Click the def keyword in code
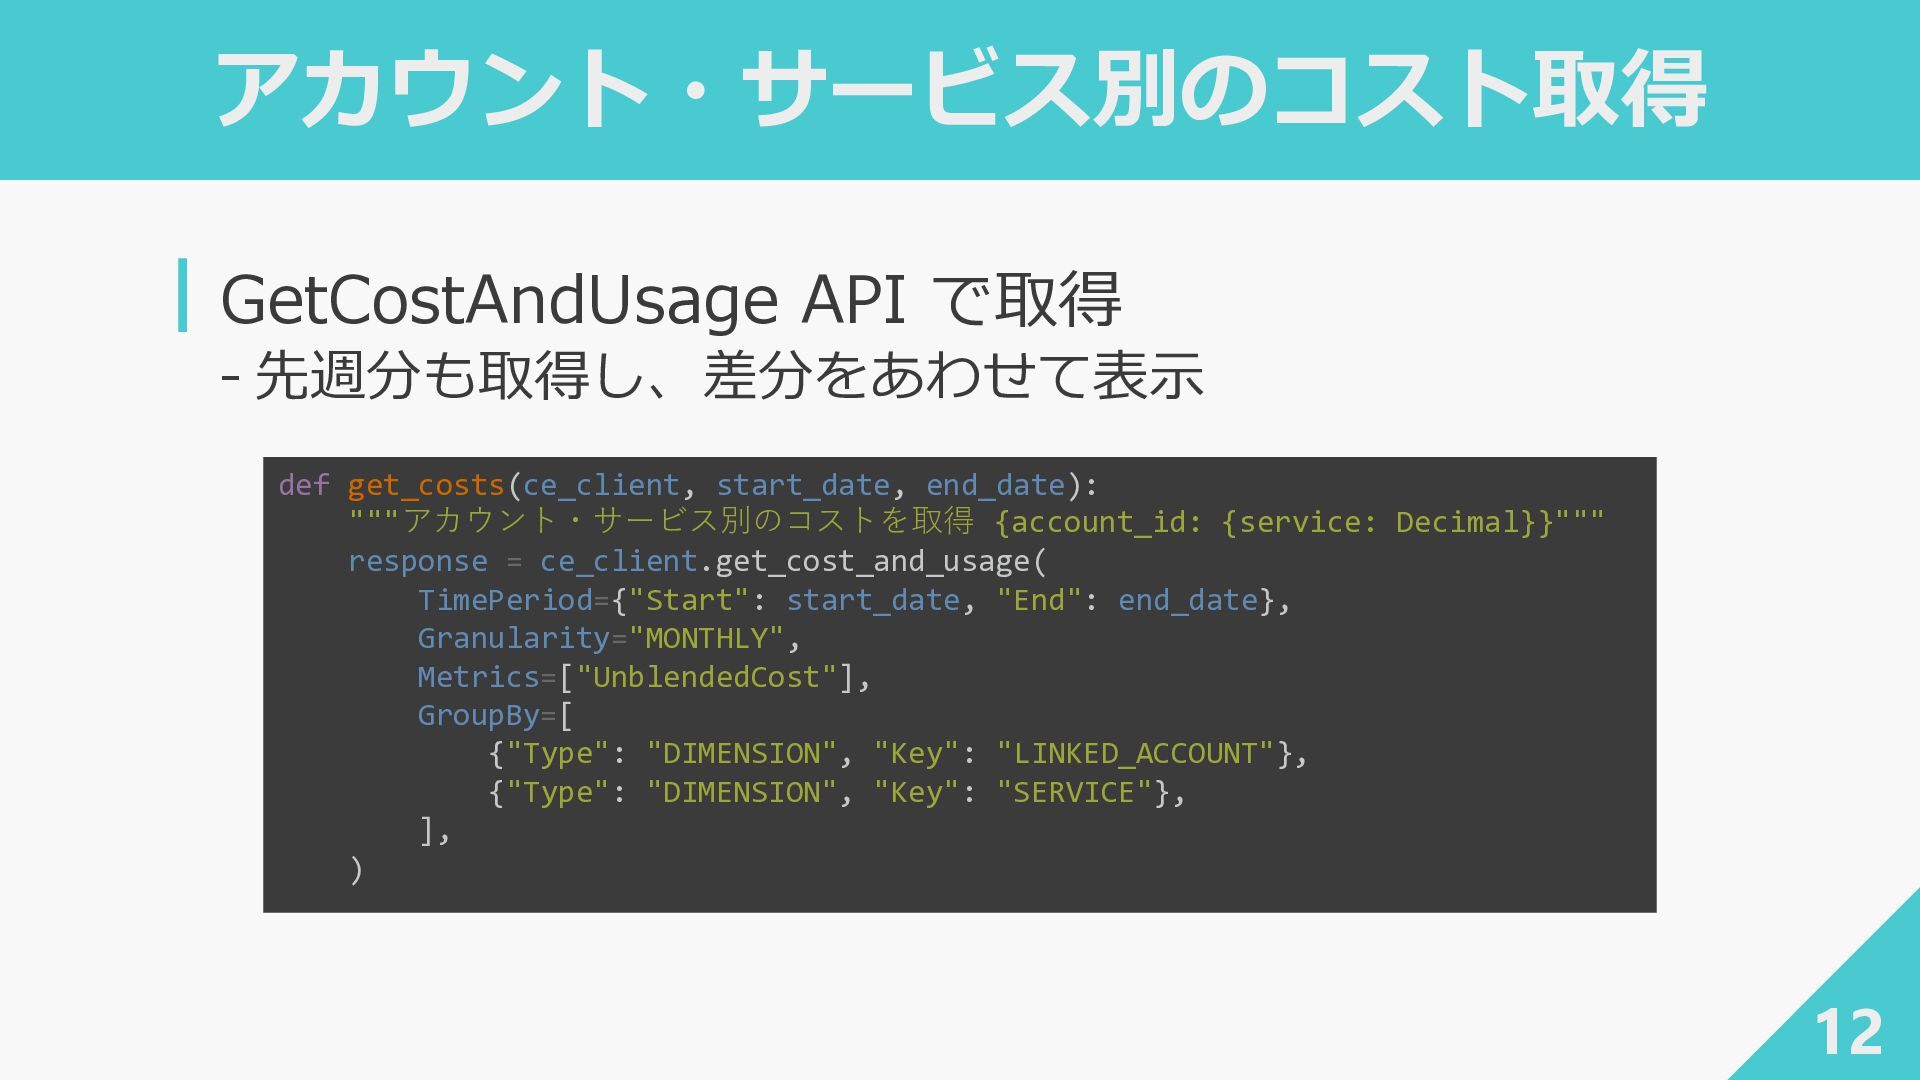Image resolution: width=1920 pixels, height=1080 pixels. click(303, 485)
